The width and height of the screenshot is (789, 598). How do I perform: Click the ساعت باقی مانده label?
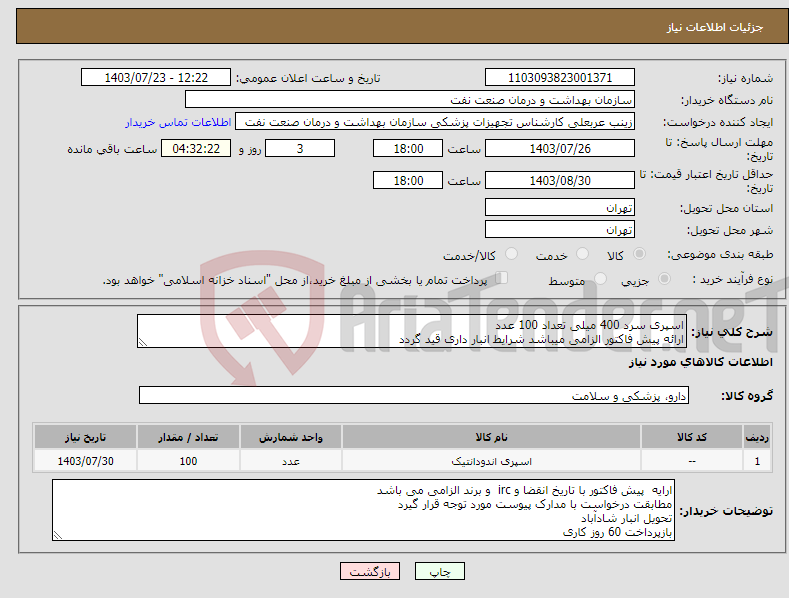(x=112, y=149)
